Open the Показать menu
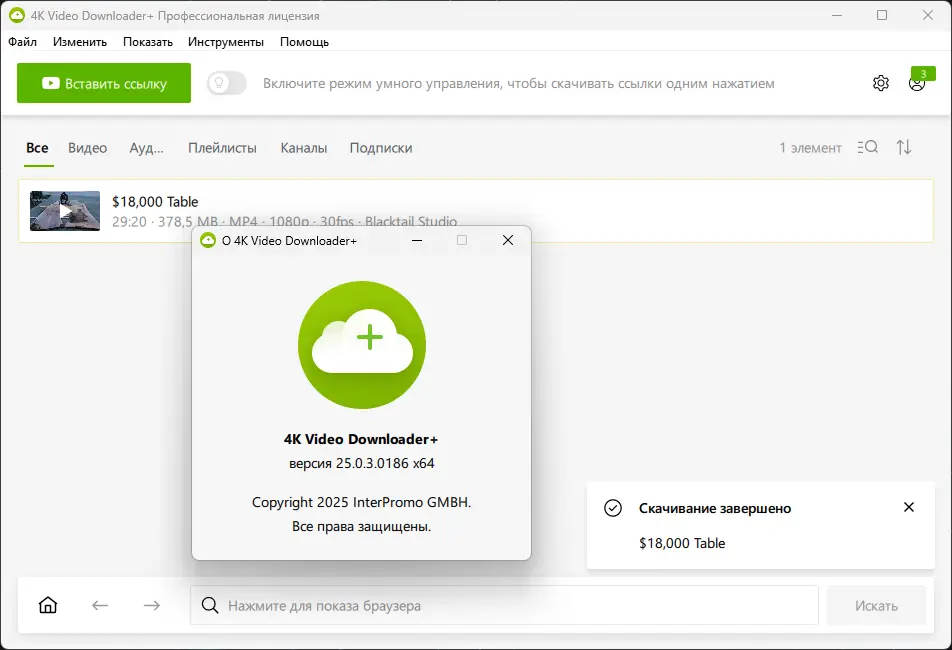 click(x=148, y=42)
